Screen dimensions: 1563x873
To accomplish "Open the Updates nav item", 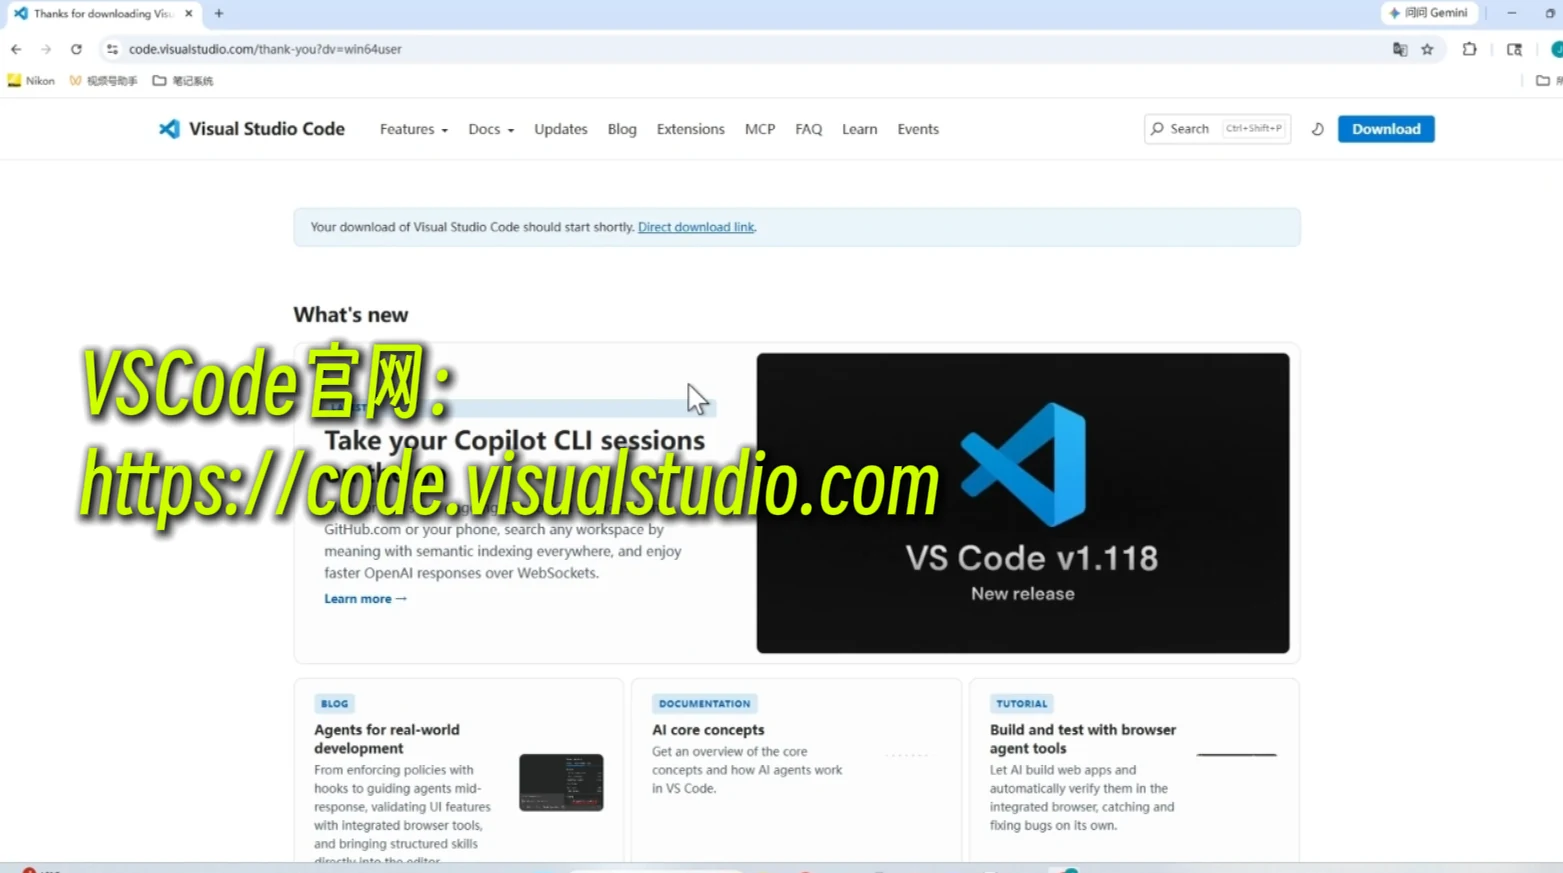I will (x=561, y=129).
